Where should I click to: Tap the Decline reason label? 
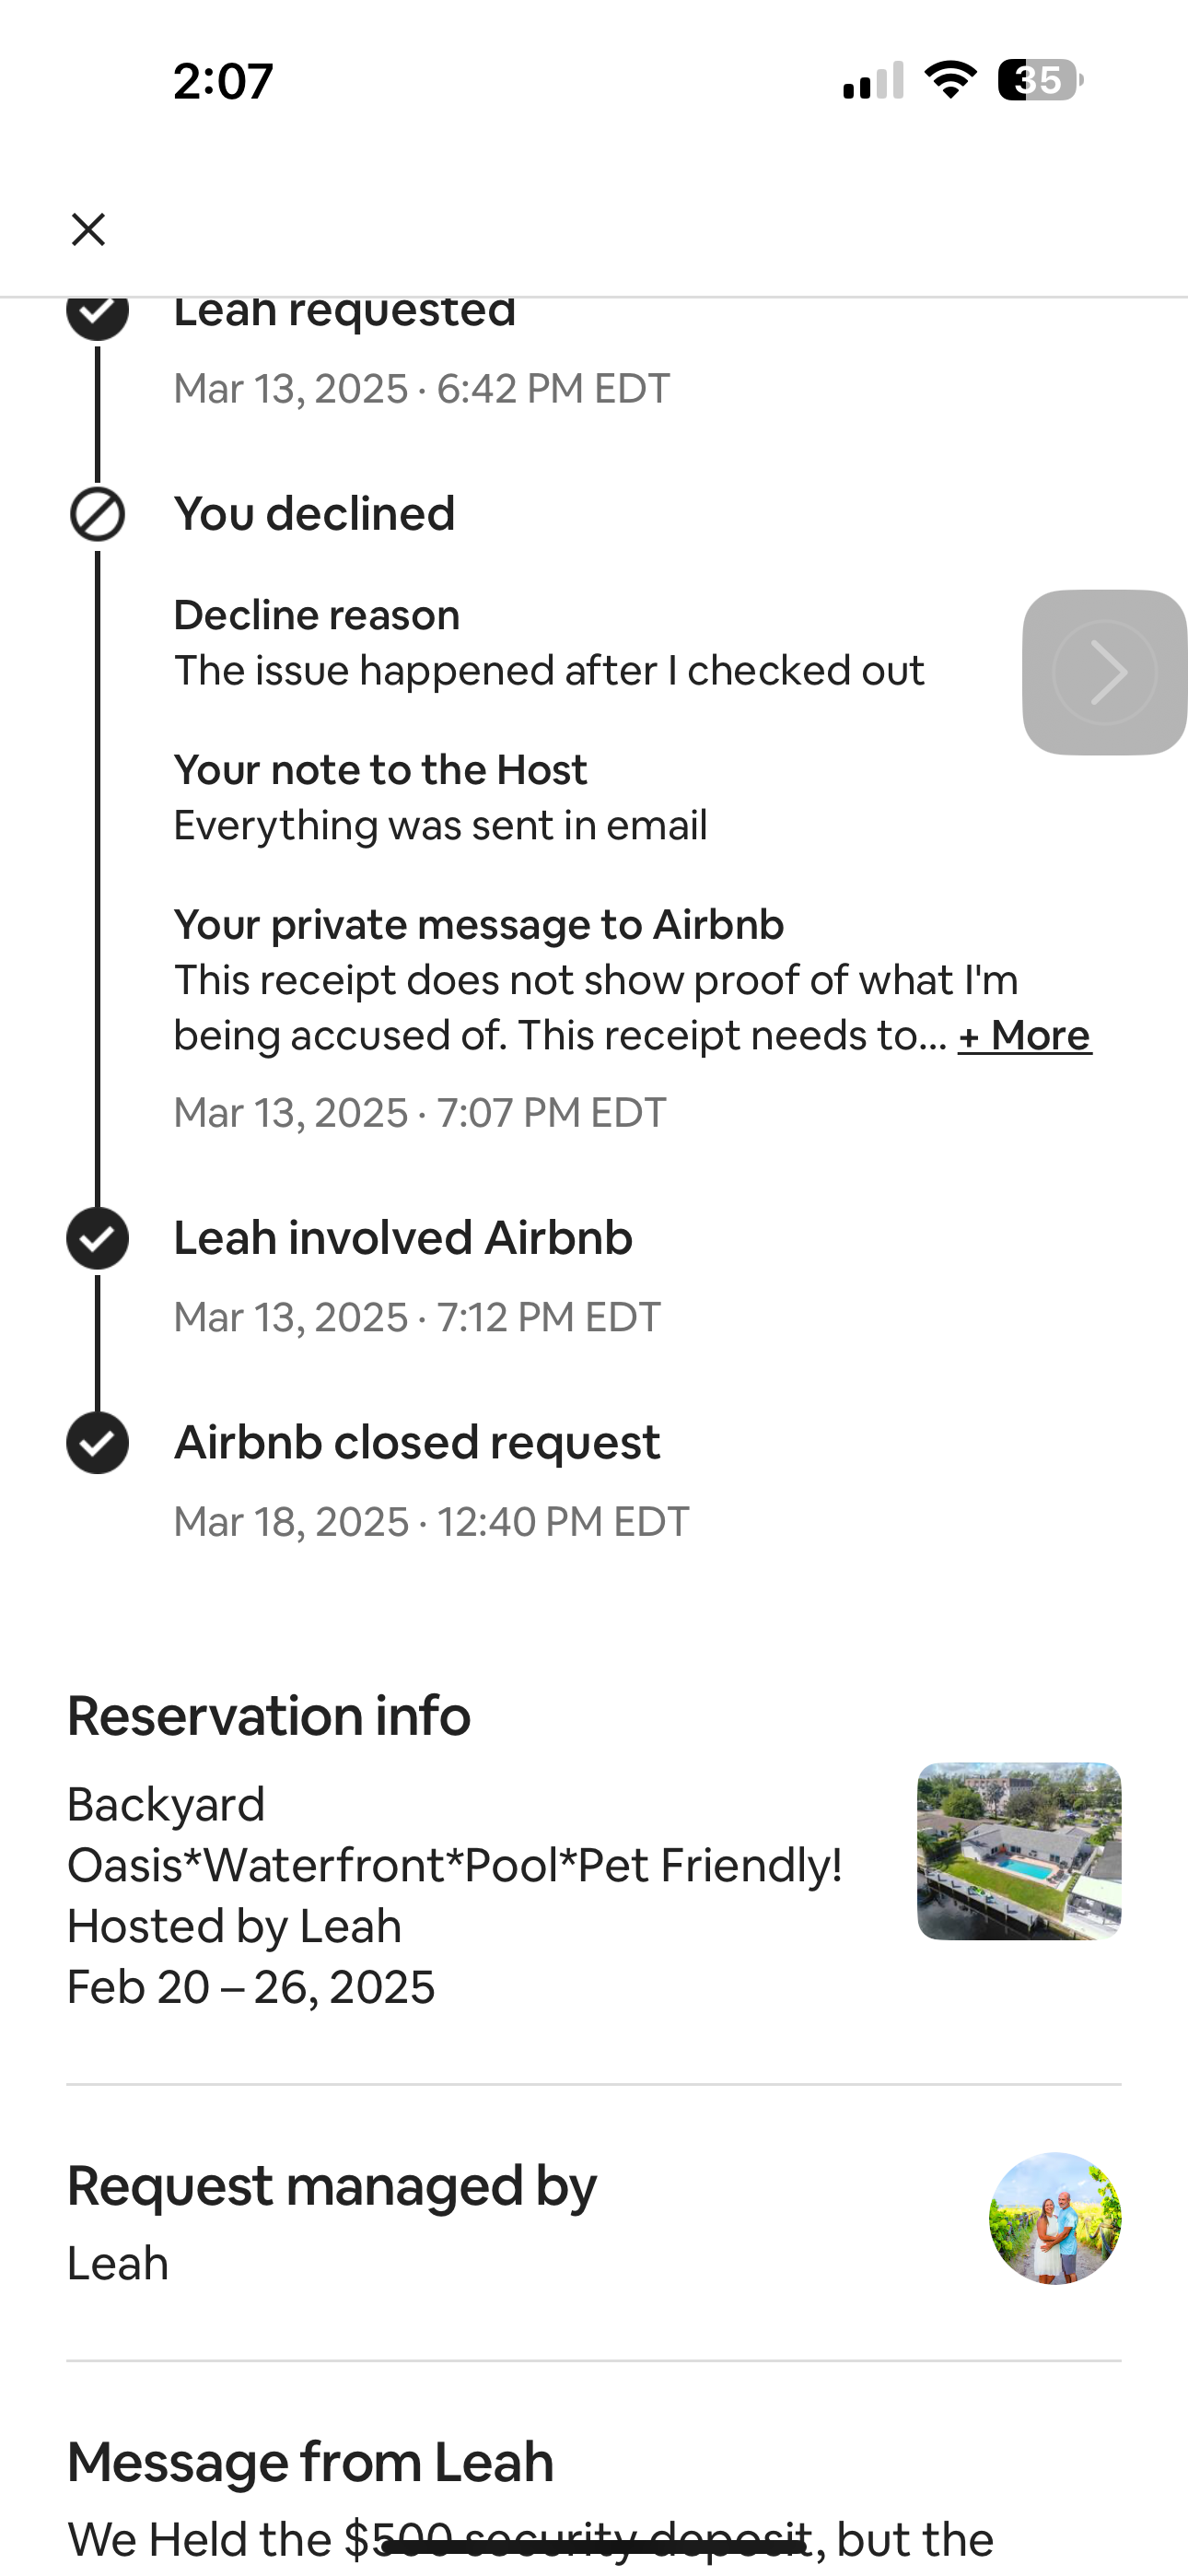click(x=316, y=615)
